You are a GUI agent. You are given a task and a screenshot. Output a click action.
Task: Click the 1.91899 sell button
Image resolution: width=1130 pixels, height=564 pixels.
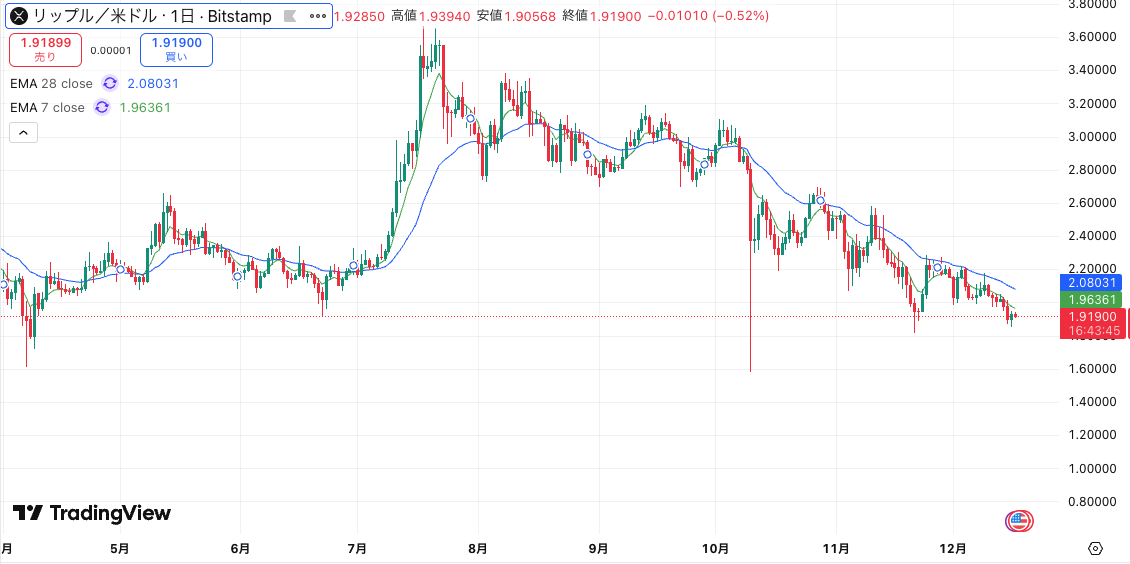coord(45,49)
